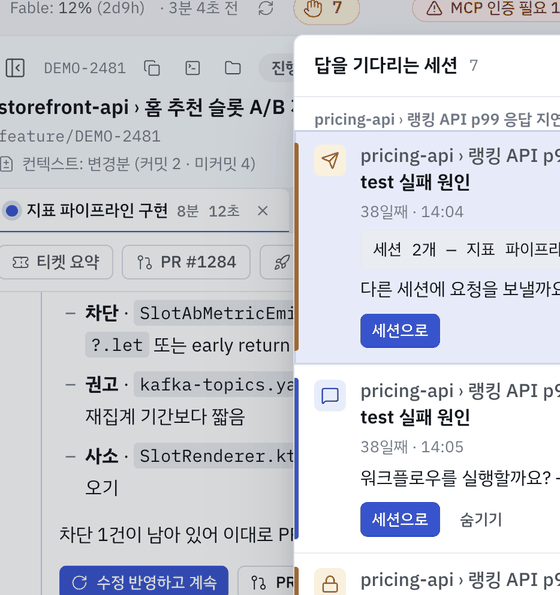Go to session from 14:05 card
The height and width of the screenshot is (595, 560).
[x=400, y=519]
